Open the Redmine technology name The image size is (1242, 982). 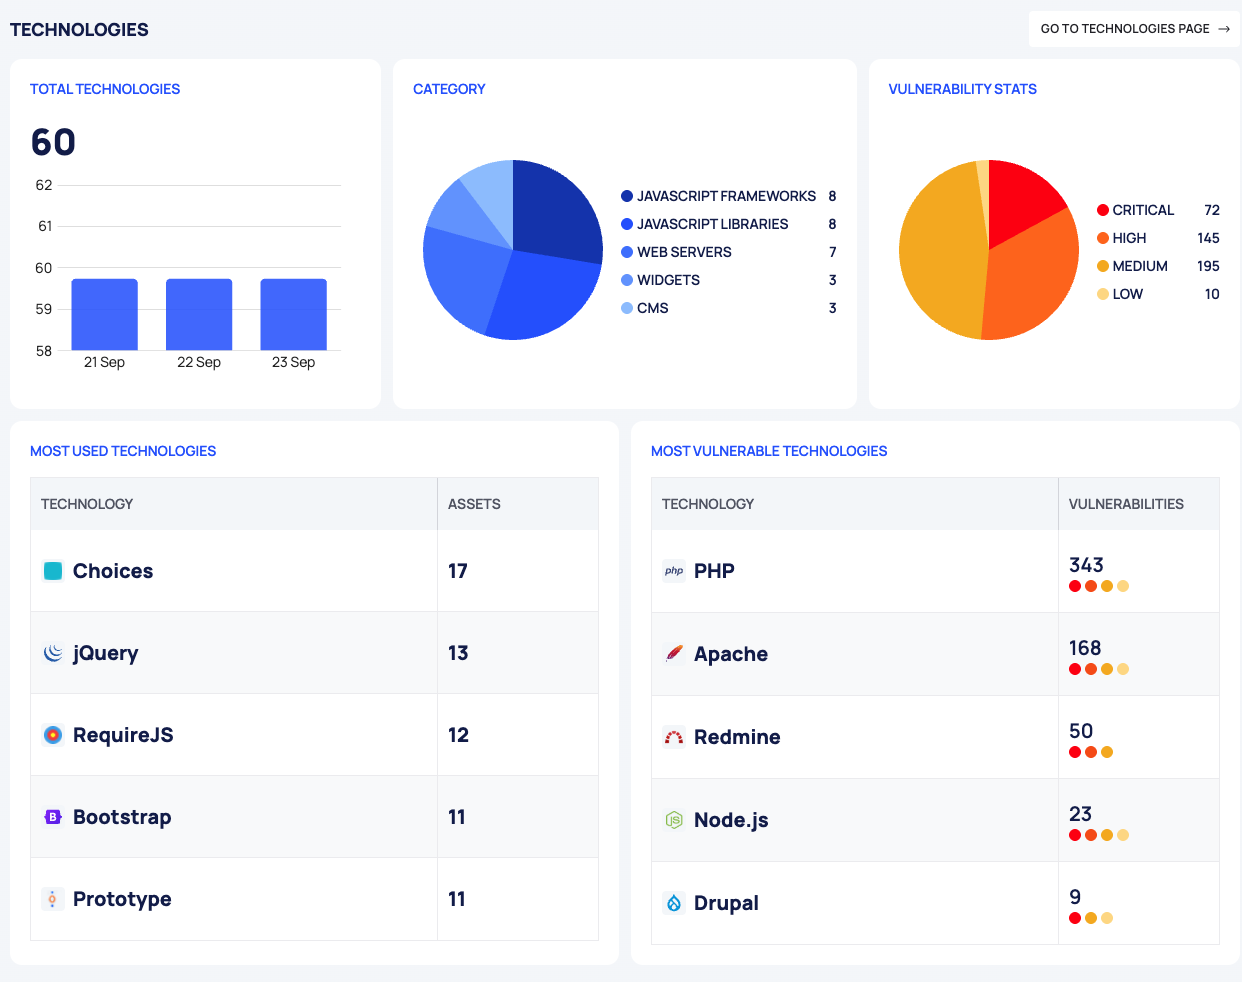[x=737, y=737]
